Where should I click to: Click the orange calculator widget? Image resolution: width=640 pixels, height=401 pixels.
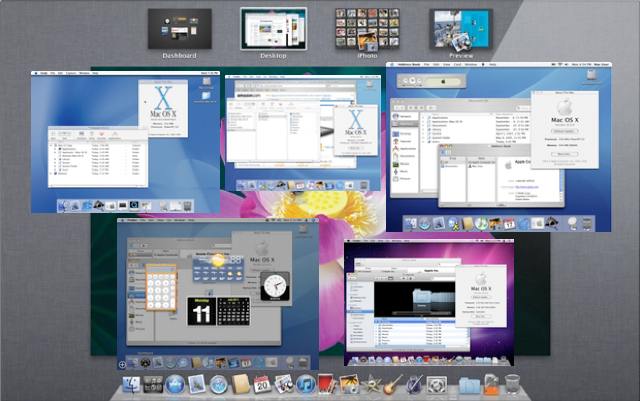pos(161,288)
